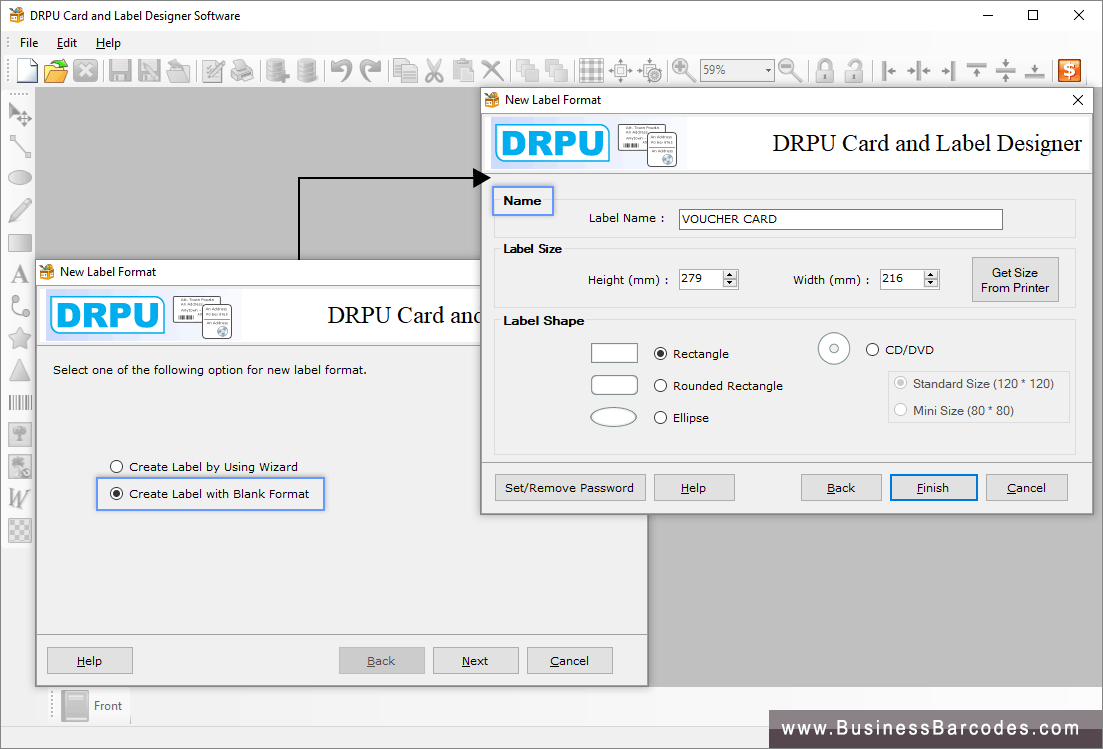This screenshot has height=749, width=1103.
Task: Click Back in the front label dialog
Action: coord(841,487)
